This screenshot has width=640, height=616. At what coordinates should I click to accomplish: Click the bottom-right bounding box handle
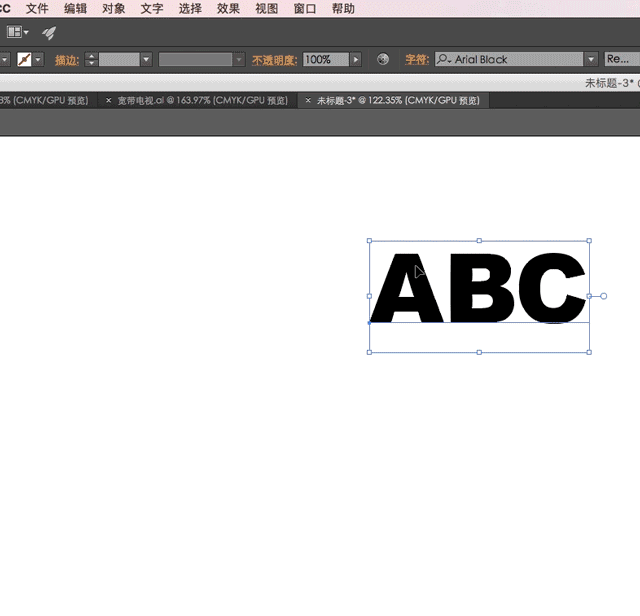[589, 352]
